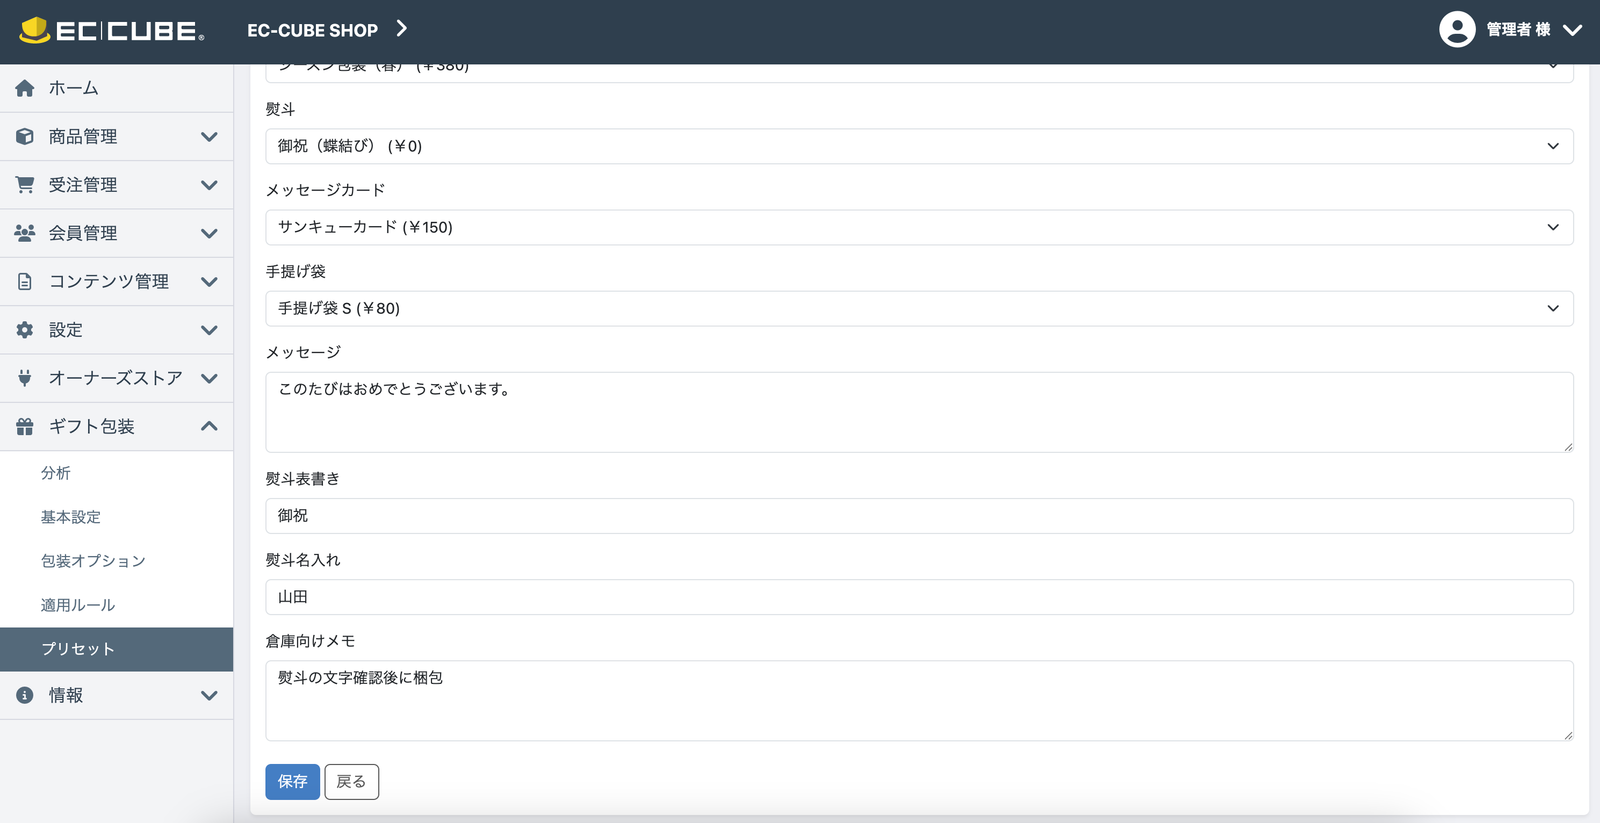
Task: Open the 手提げ袋 dropdown
Action: (918, 308)
